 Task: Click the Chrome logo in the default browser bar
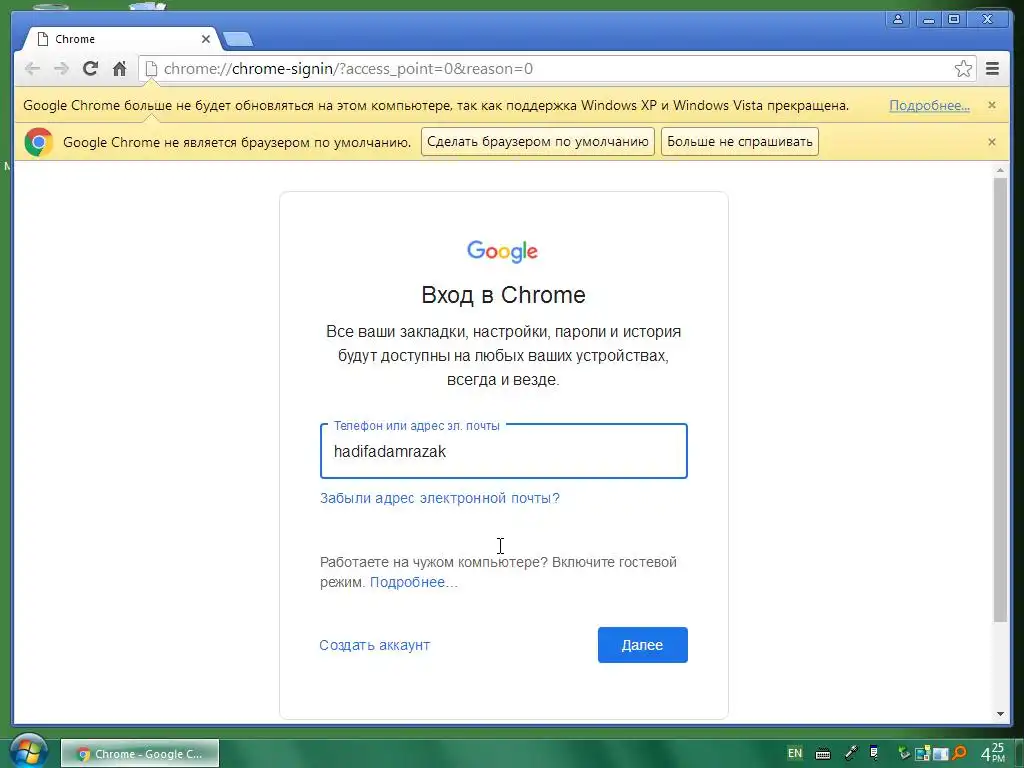point(39,142)
